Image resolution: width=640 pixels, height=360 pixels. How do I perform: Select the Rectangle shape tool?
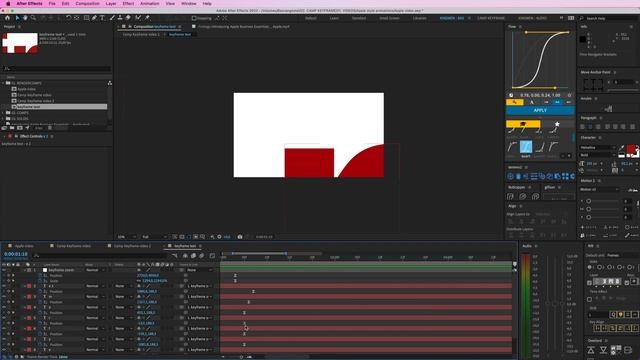87,18
